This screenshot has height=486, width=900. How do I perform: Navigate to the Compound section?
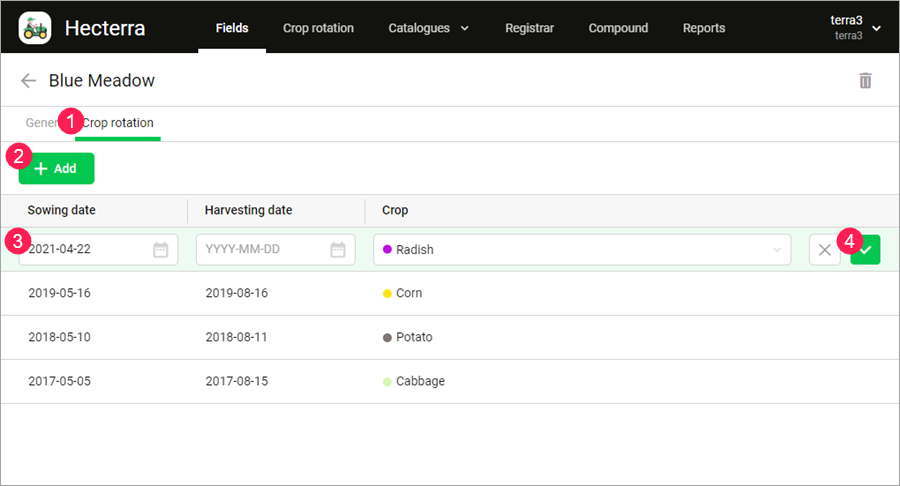pyautogui.click(x=618, y=28)
